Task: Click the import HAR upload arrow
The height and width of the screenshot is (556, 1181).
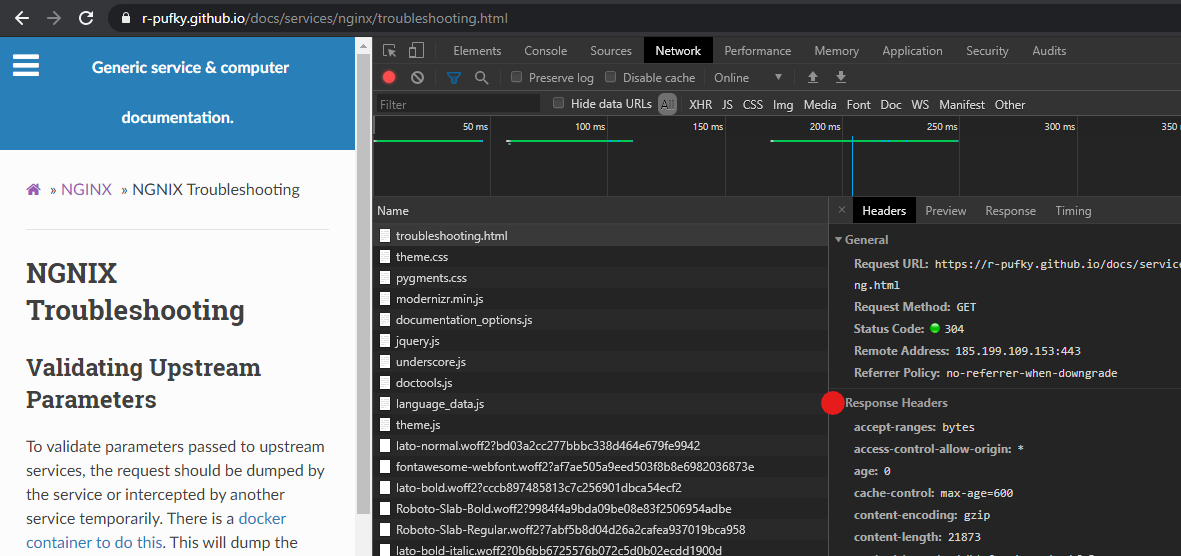Action: click(x=813, y=78)
